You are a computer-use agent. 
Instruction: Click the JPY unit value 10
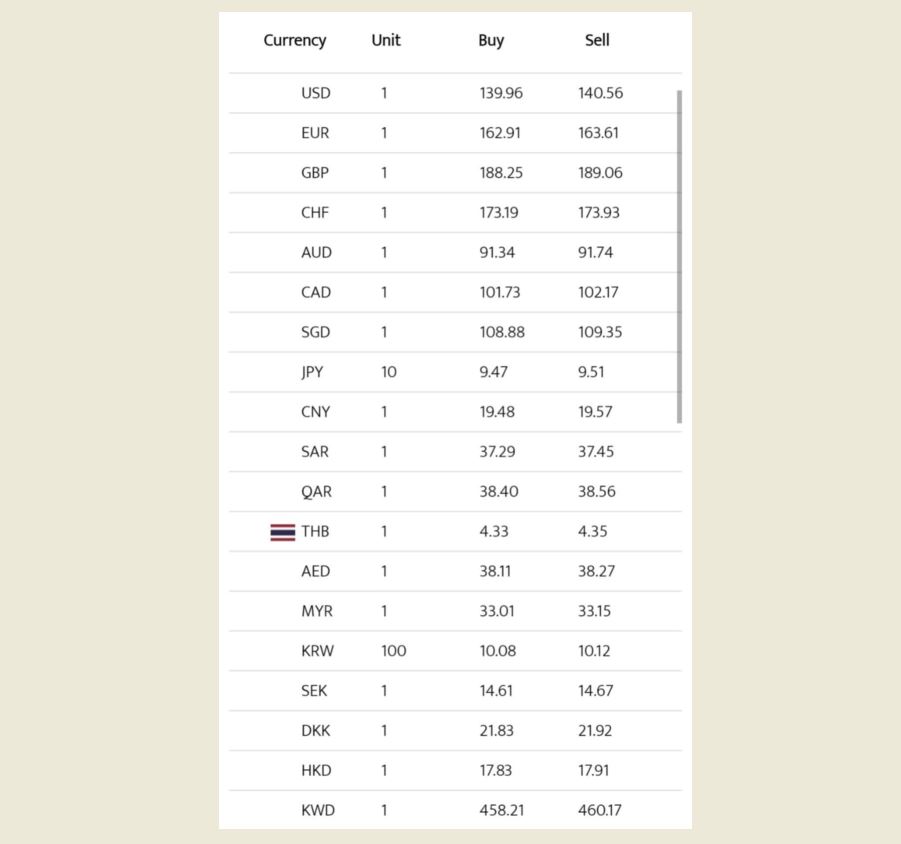tap(389, 372)
